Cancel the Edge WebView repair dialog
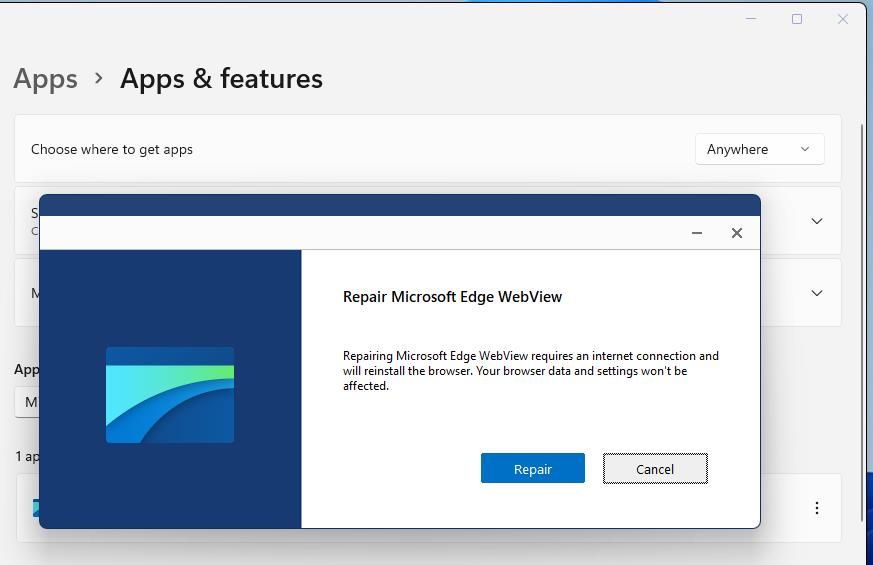Screen dimensions: 873x565 (655, 469)
